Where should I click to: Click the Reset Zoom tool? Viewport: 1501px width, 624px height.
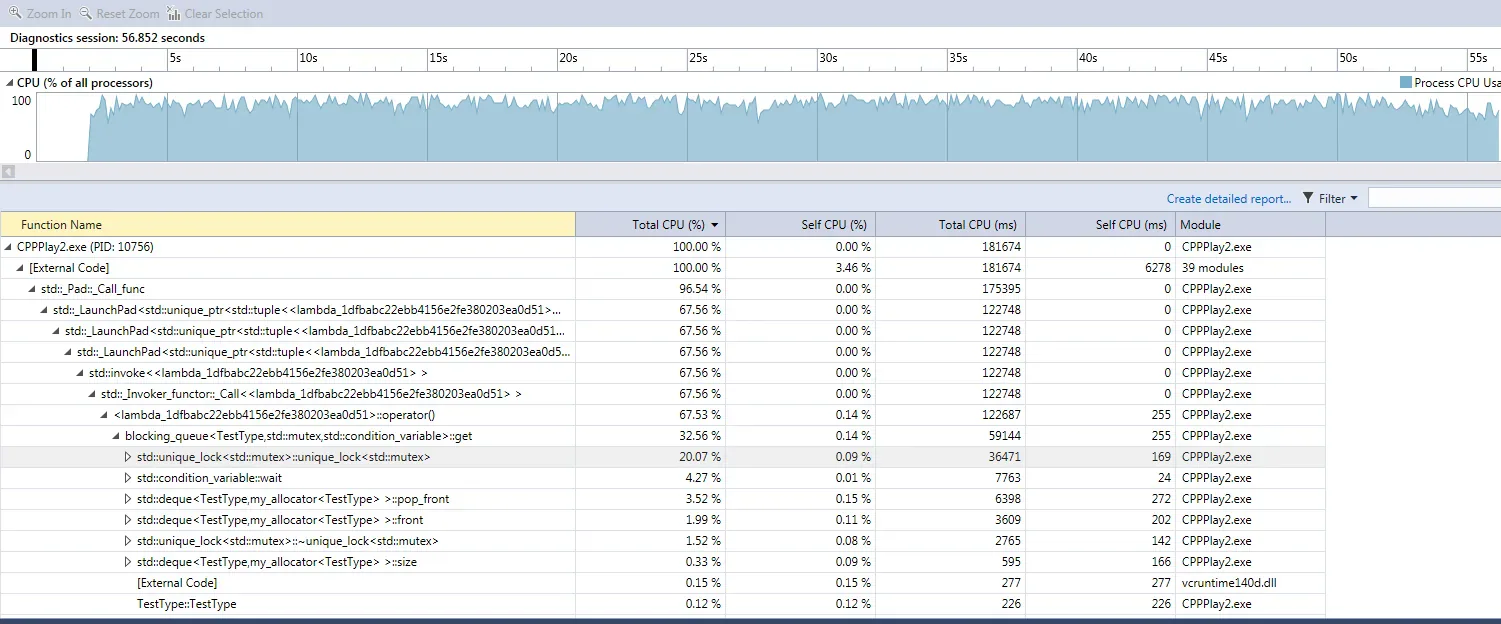click(x=119, y=14)
